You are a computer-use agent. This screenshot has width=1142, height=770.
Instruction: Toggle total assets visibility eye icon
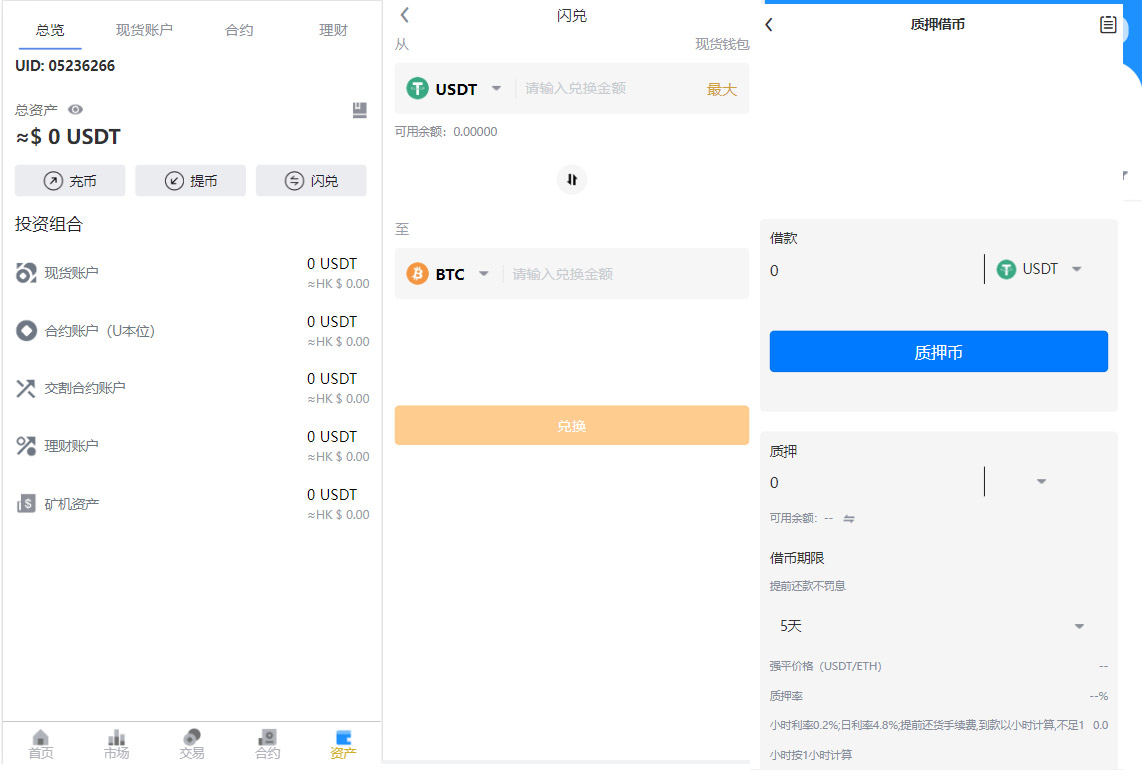click(x=75, y=110)
